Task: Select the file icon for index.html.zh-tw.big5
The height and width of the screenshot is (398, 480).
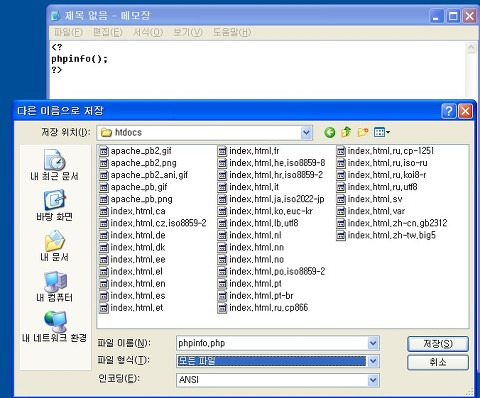Action: [x=341, y=236]
